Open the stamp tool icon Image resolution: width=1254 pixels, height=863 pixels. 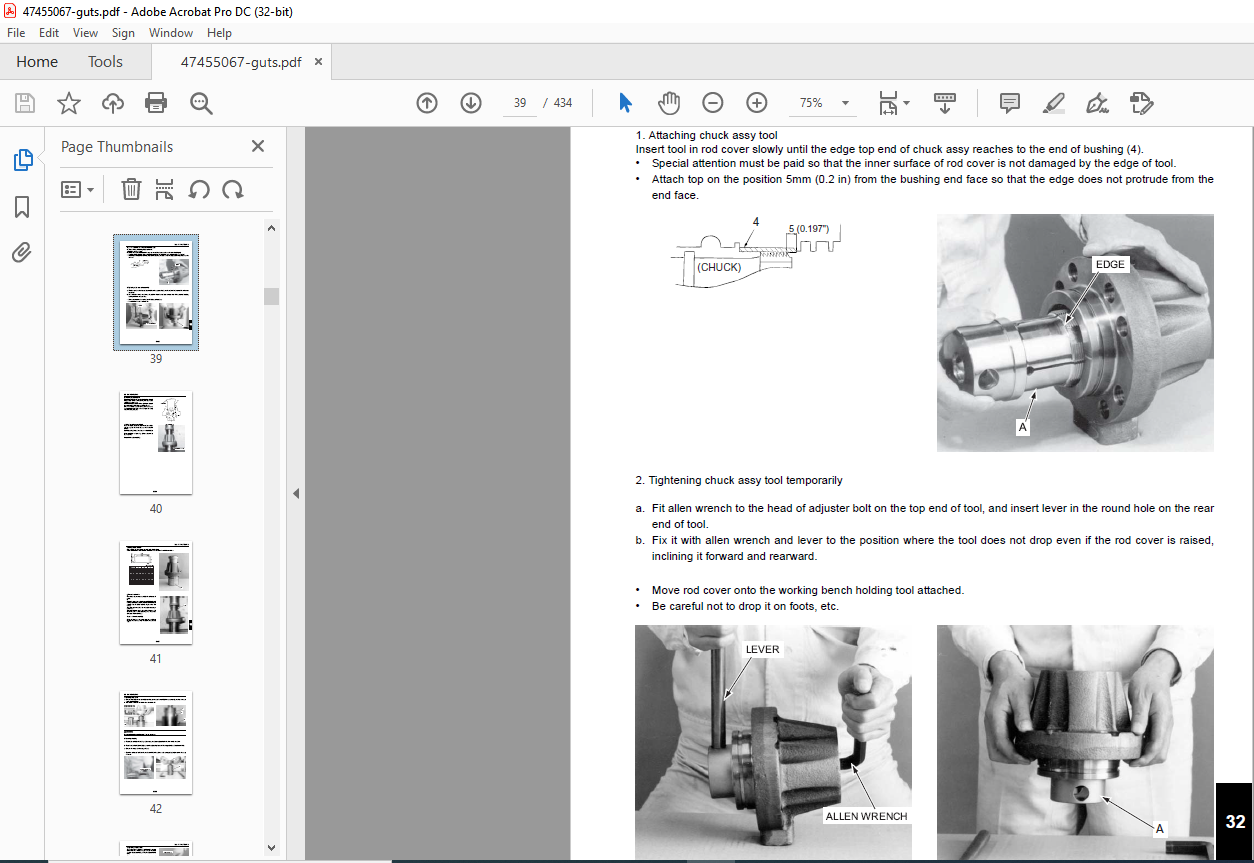coord(1141,103)
